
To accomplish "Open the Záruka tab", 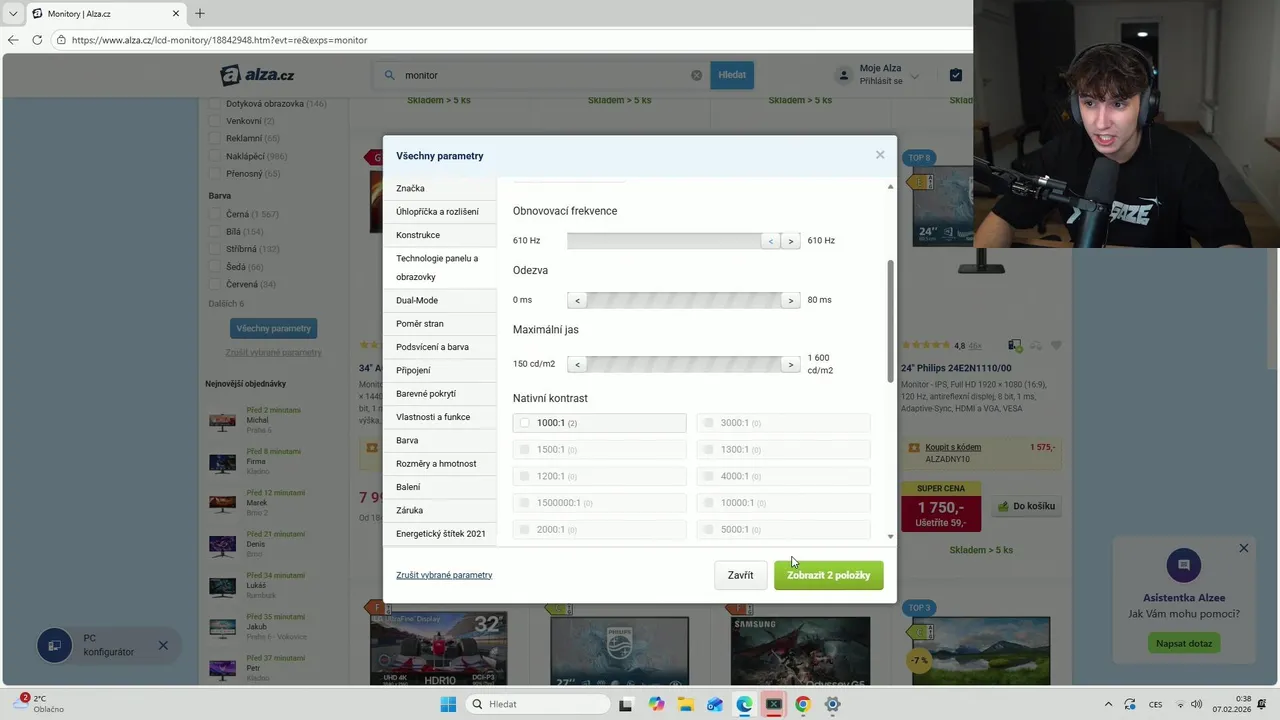I will pos(439,510).
